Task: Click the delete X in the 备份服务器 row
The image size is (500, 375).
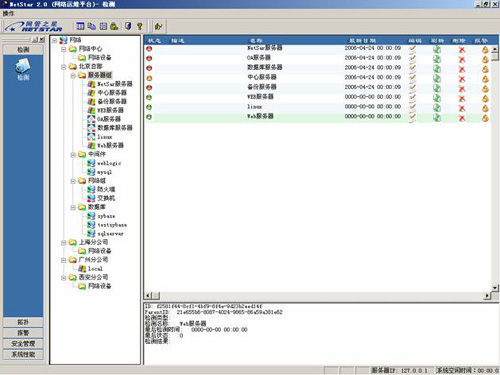Action: tap(462, 89)
